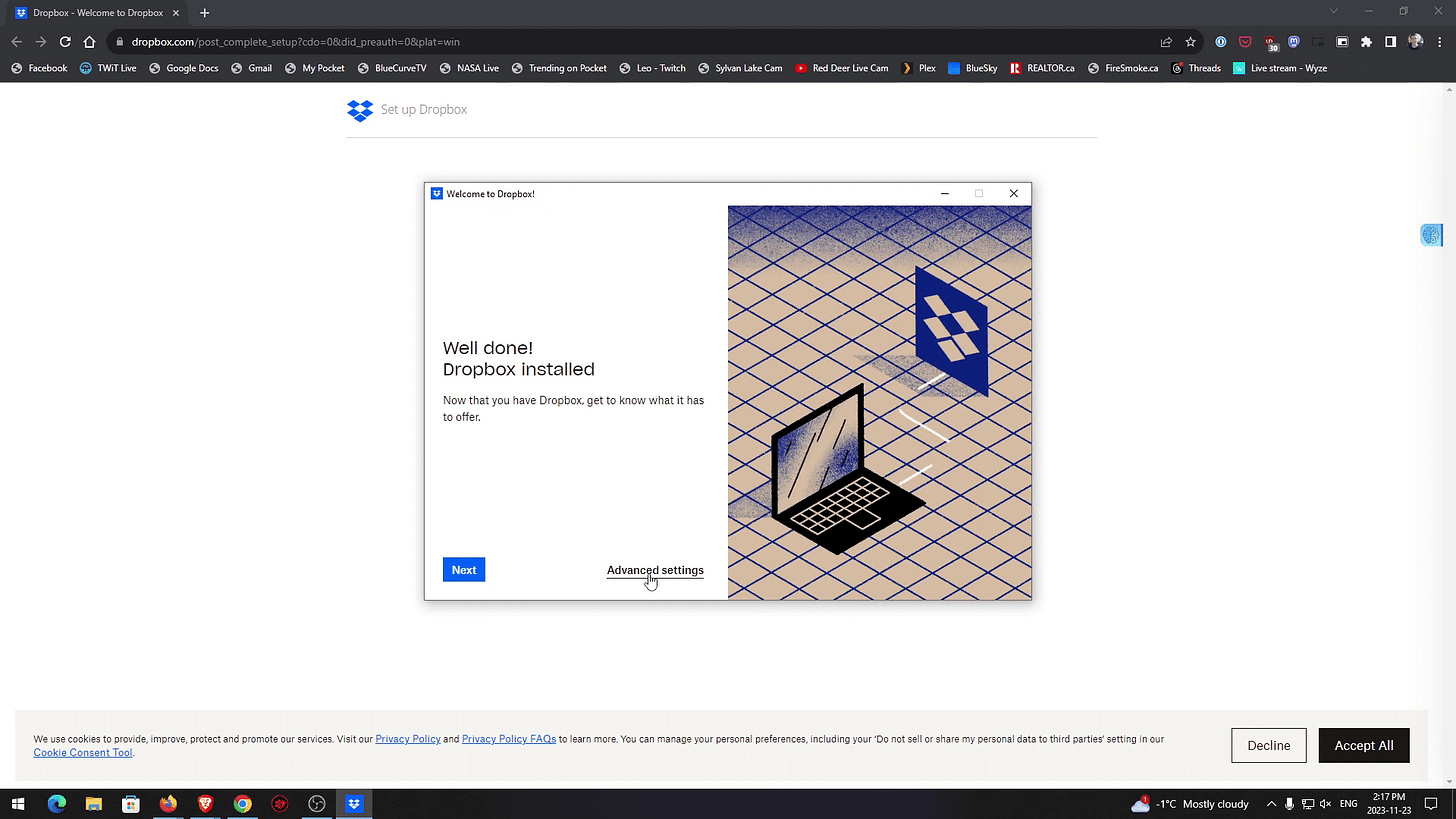Open the Windows Start menu
This screenshot has width=1456, height=819.
pyautogui.click(x=17, y=804)
